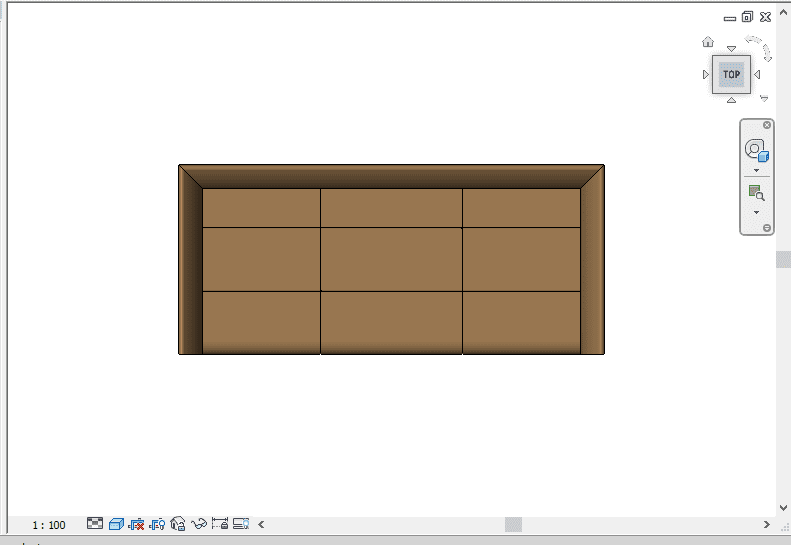Click the Reveal Constraints dimension-lock icon
Viewport: 791px width, 545px height.
[x=220, y=523]
